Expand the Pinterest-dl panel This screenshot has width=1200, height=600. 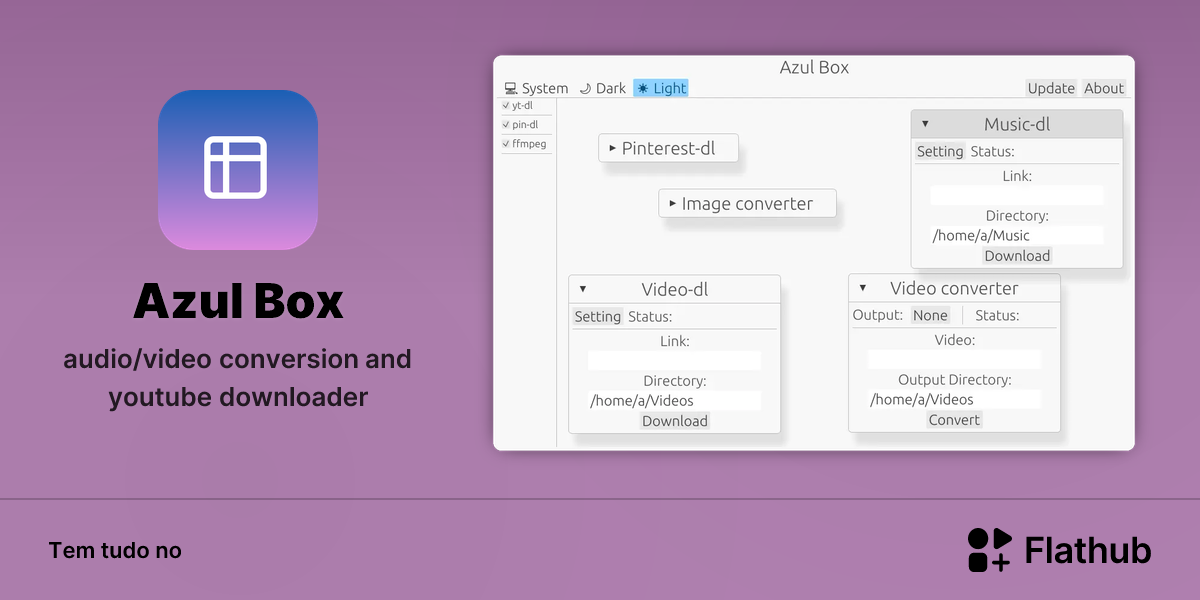coord(613,148)
